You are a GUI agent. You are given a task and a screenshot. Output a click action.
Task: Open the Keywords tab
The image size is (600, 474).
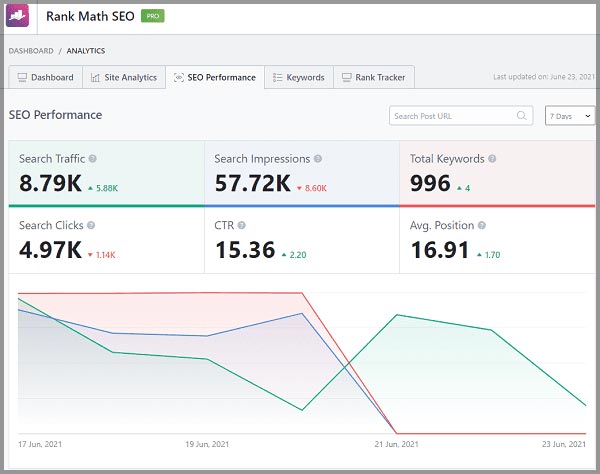pos(299,77)
